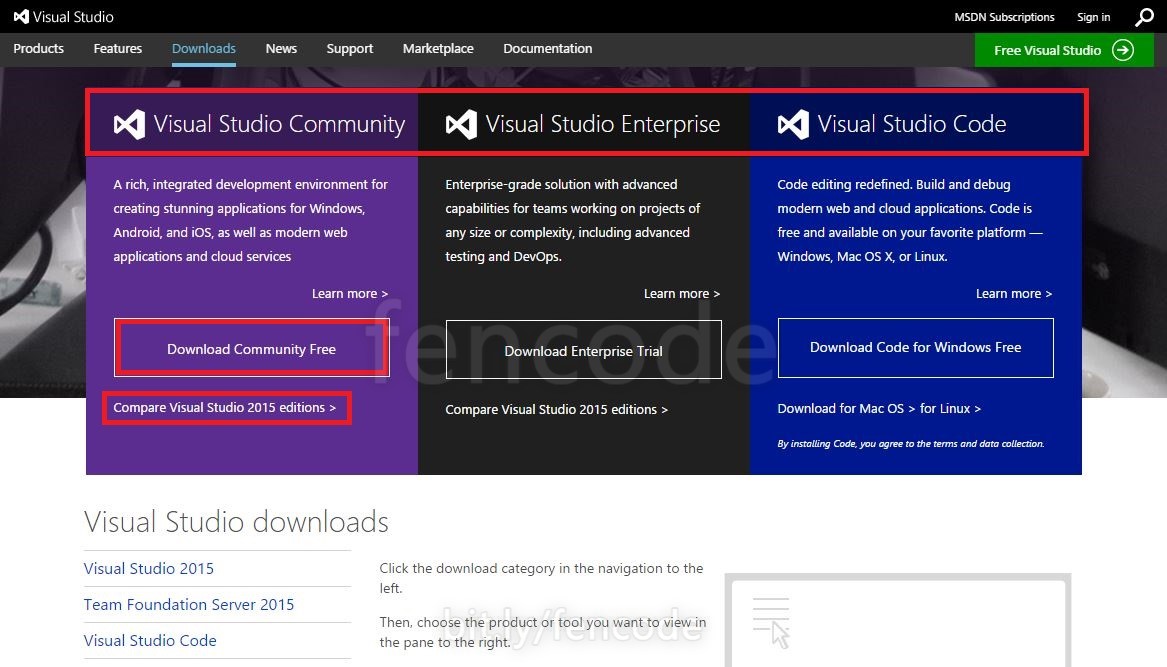Click Sign in
Image resolution: width=1167 pixels, height=667 pixels.
point(1093,16)
